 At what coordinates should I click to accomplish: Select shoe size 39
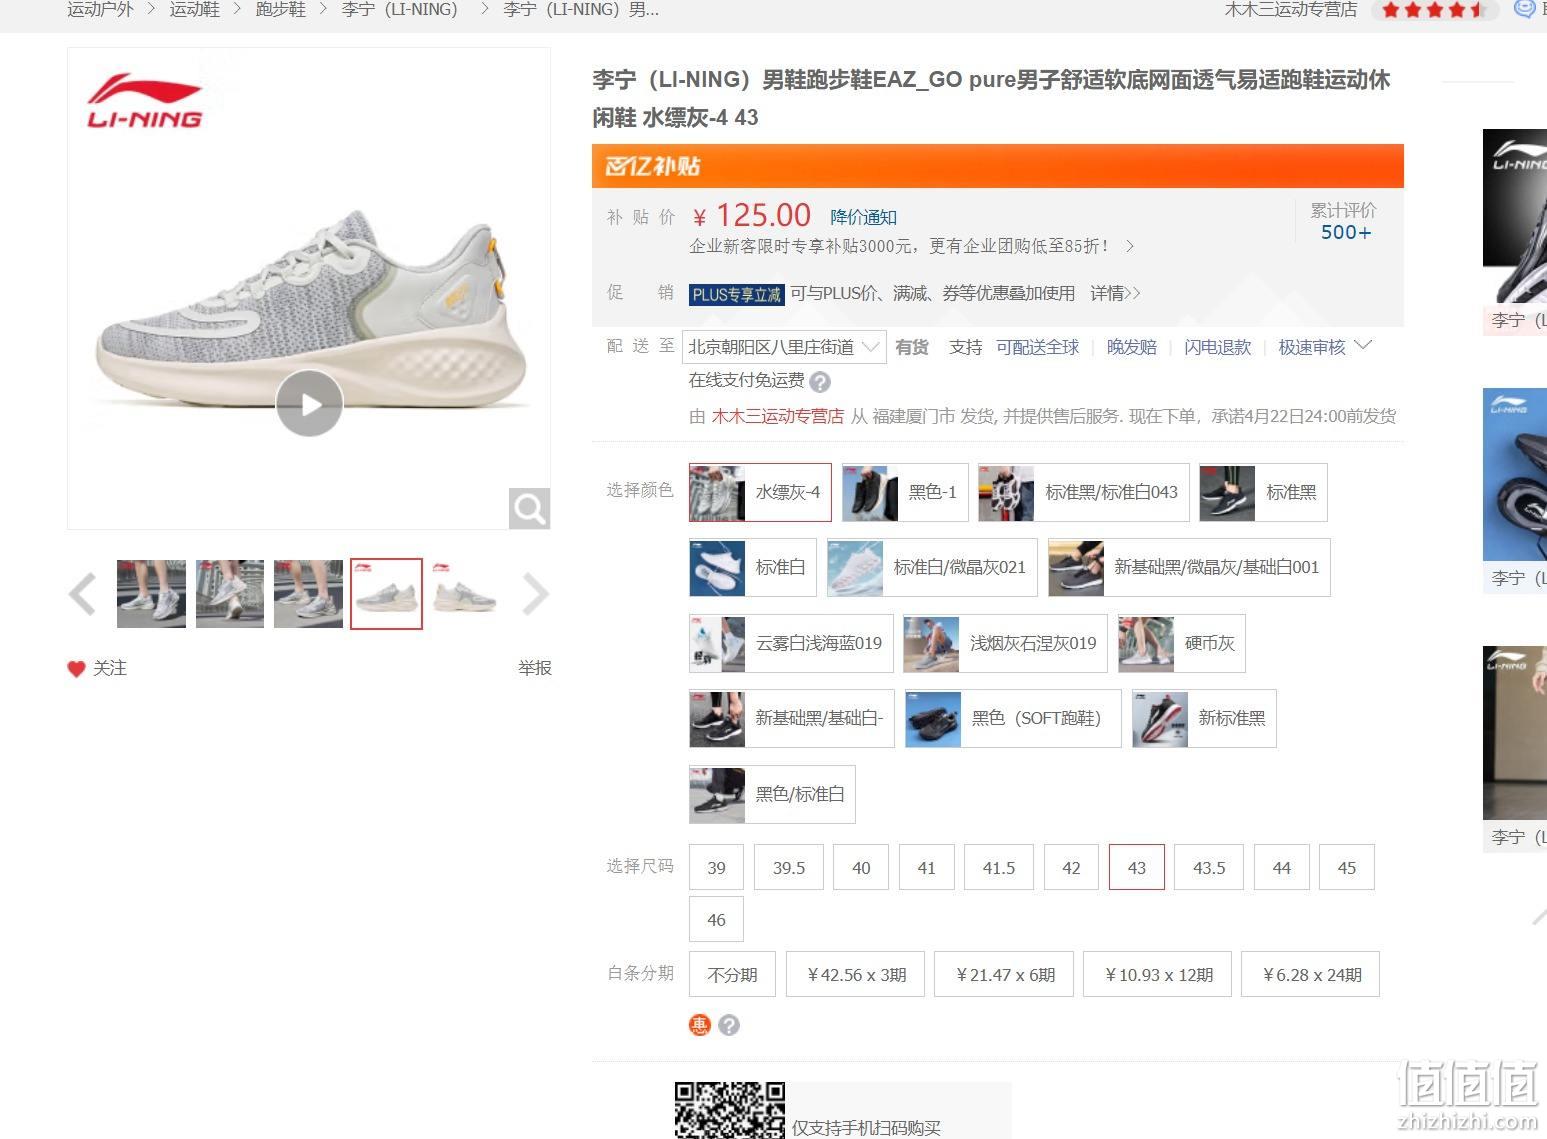(716, 867)
